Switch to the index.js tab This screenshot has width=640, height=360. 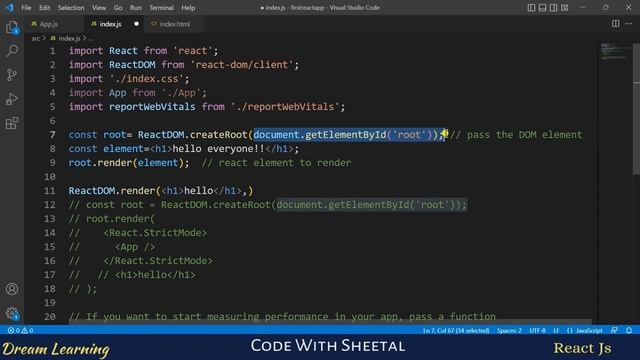pyautogui.click(x=111, y=24)
